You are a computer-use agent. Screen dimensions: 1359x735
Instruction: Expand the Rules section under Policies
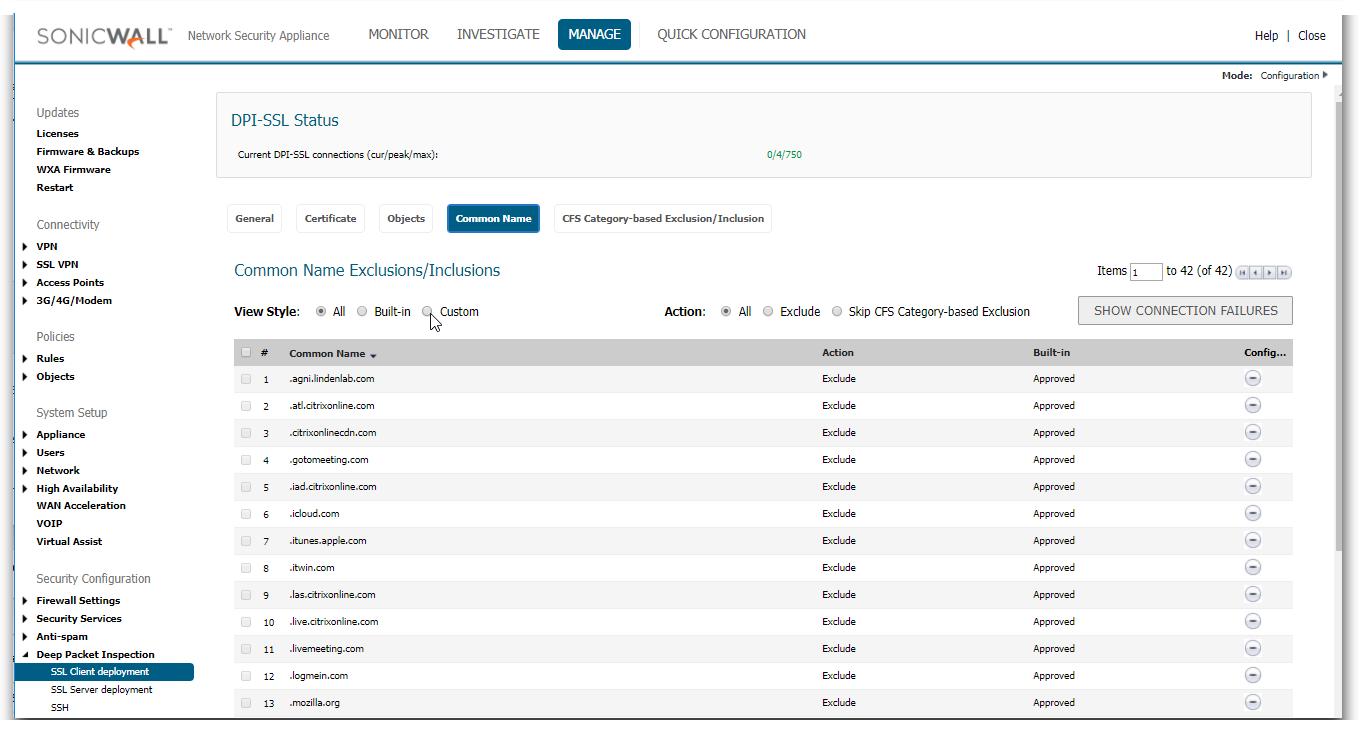25,358
